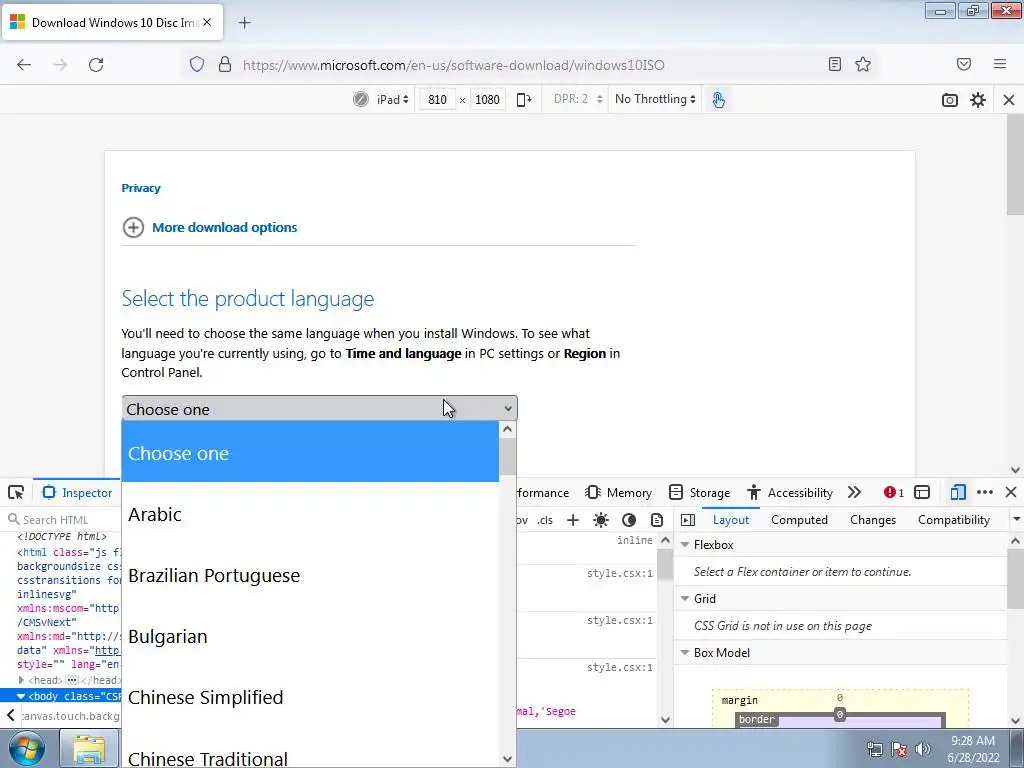1024x768 pixels.
Task: Open File Explorer from taskbar
Action: [88, 748]
